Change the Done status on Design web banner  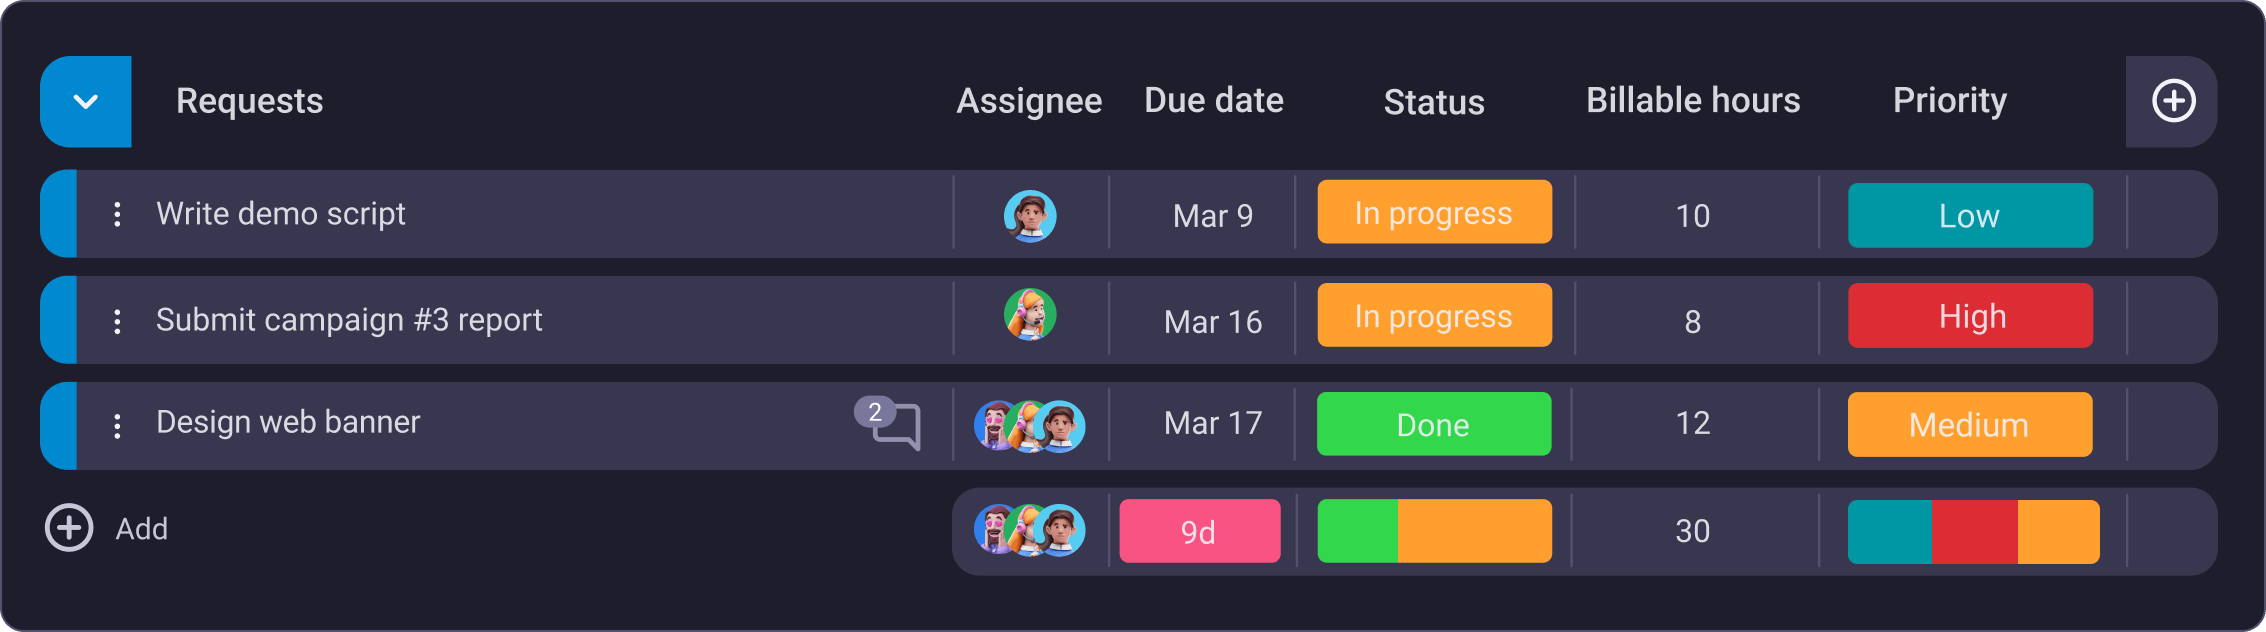1433,424
